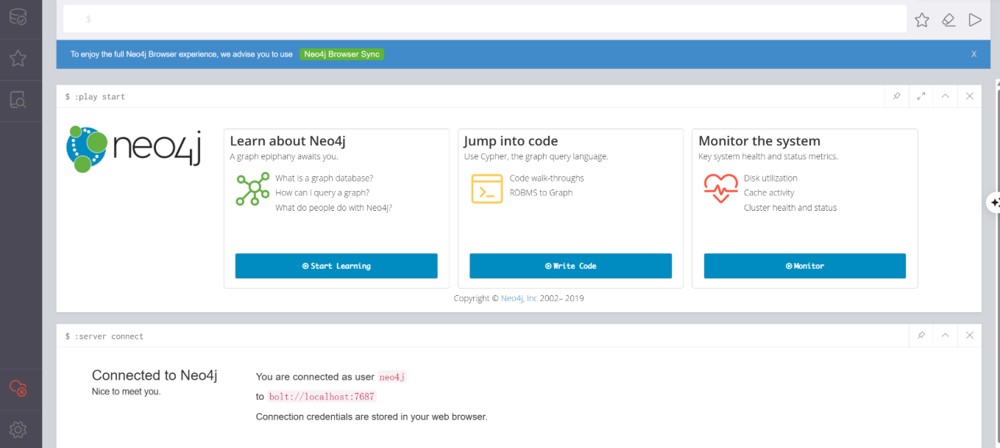Open the Documents search sidebar icon
The height and width of the screenshot is (448, 1000).
tap(18, 100)
